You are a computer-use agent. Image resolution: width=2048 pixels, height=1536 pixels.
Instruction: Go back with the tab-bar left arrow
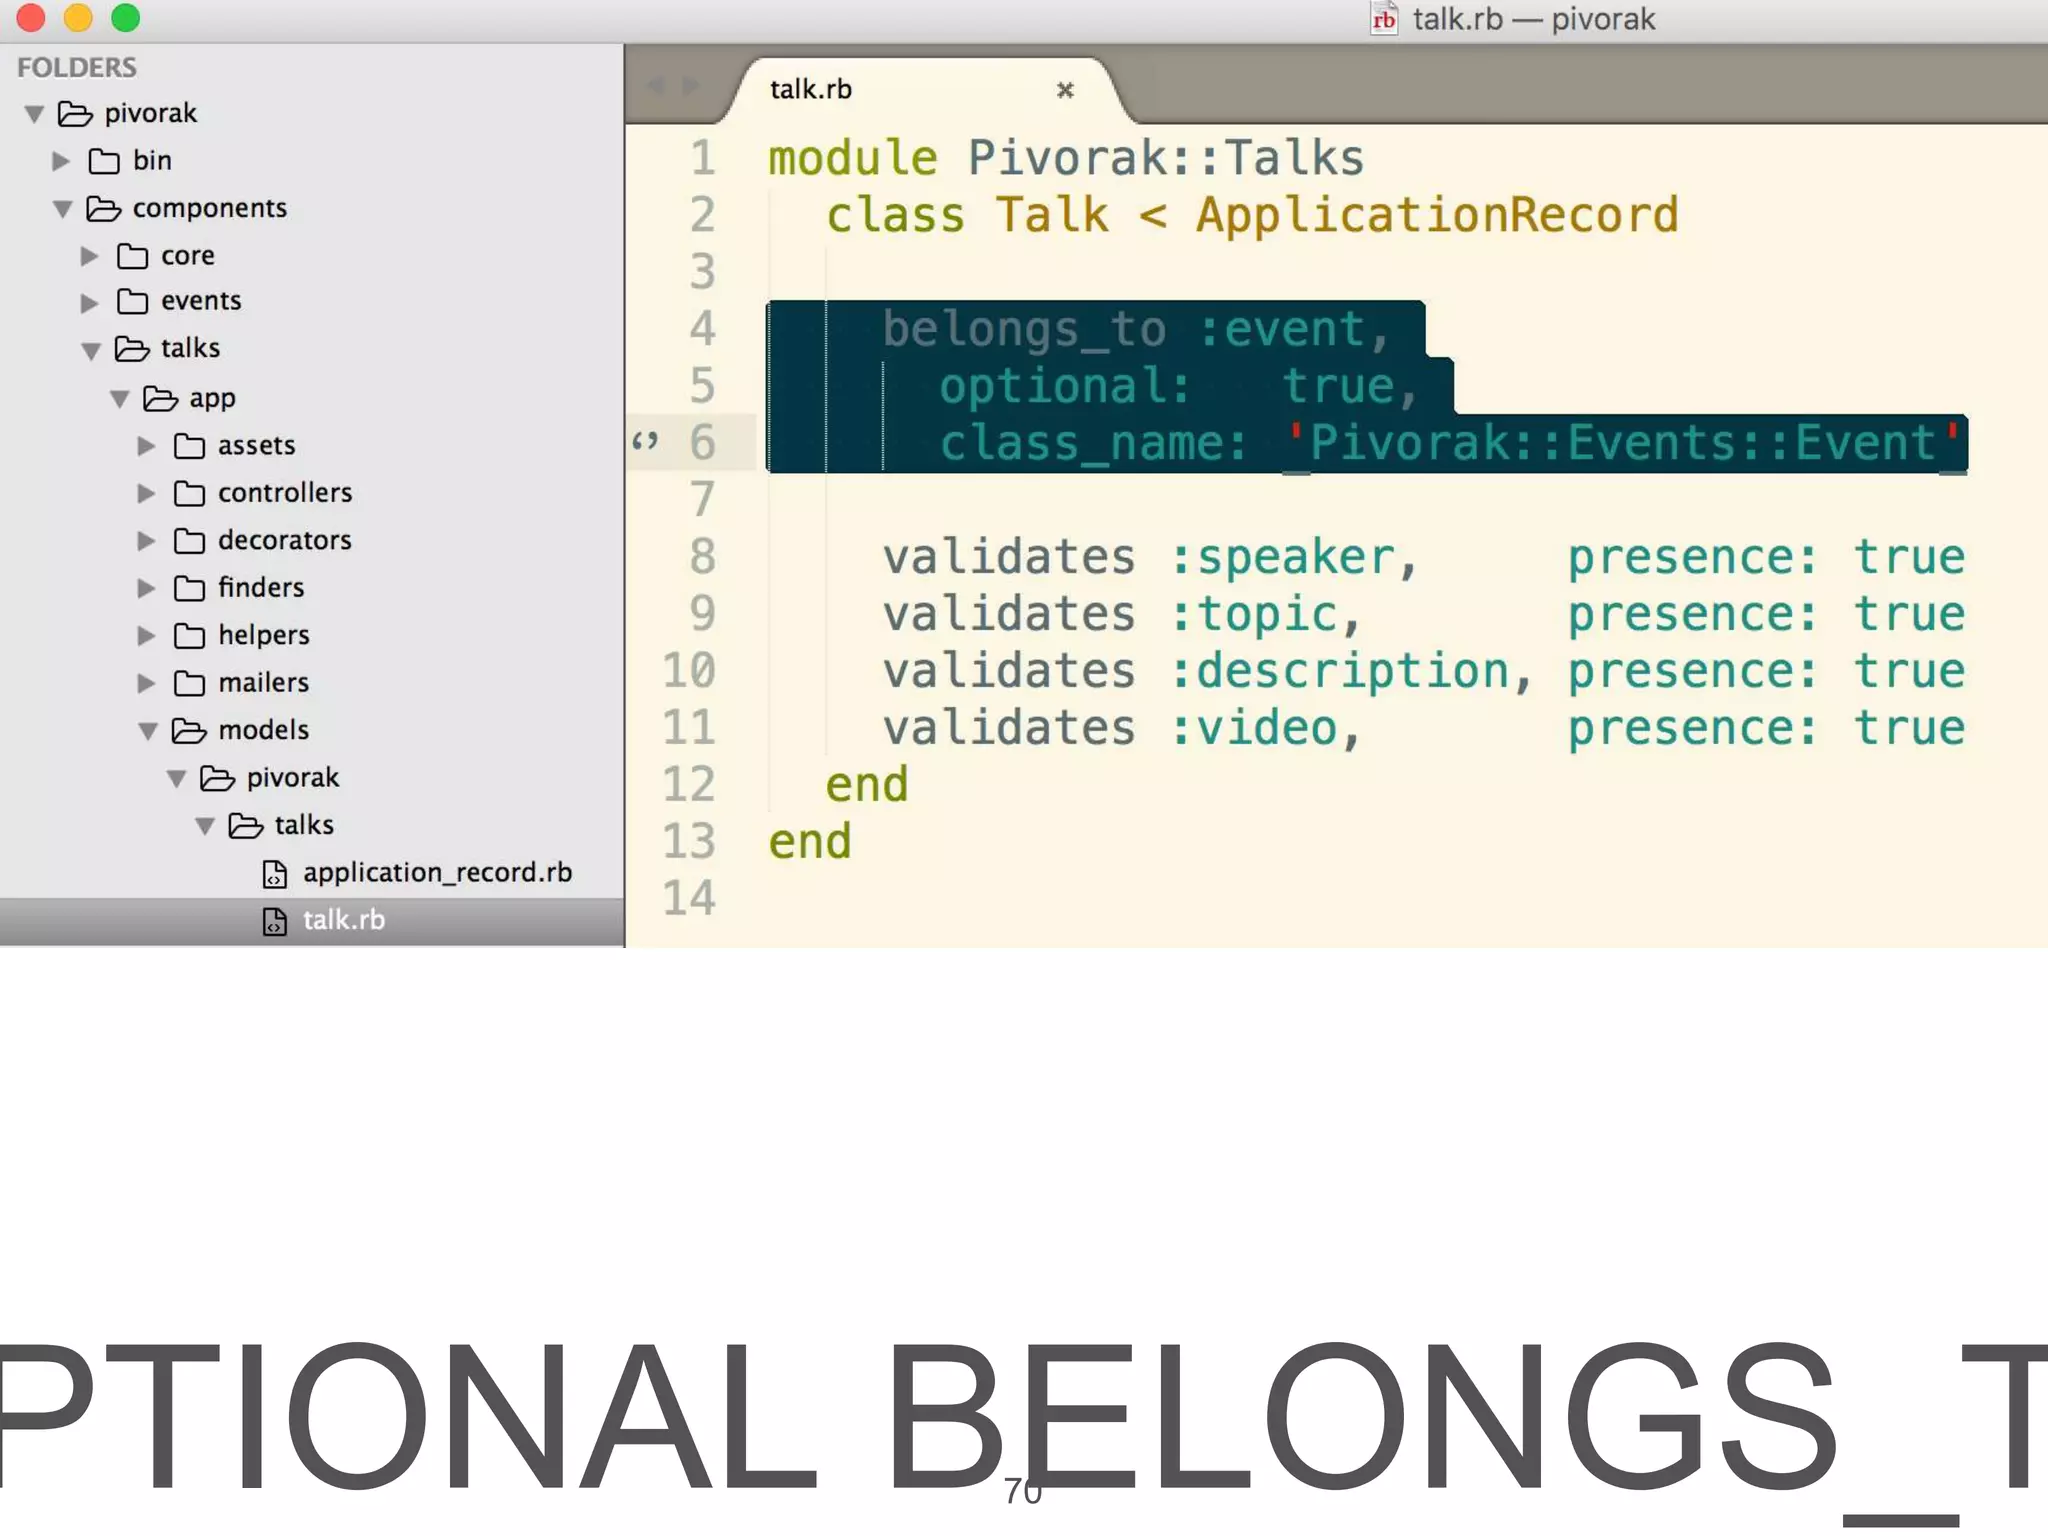click(657, 86)
